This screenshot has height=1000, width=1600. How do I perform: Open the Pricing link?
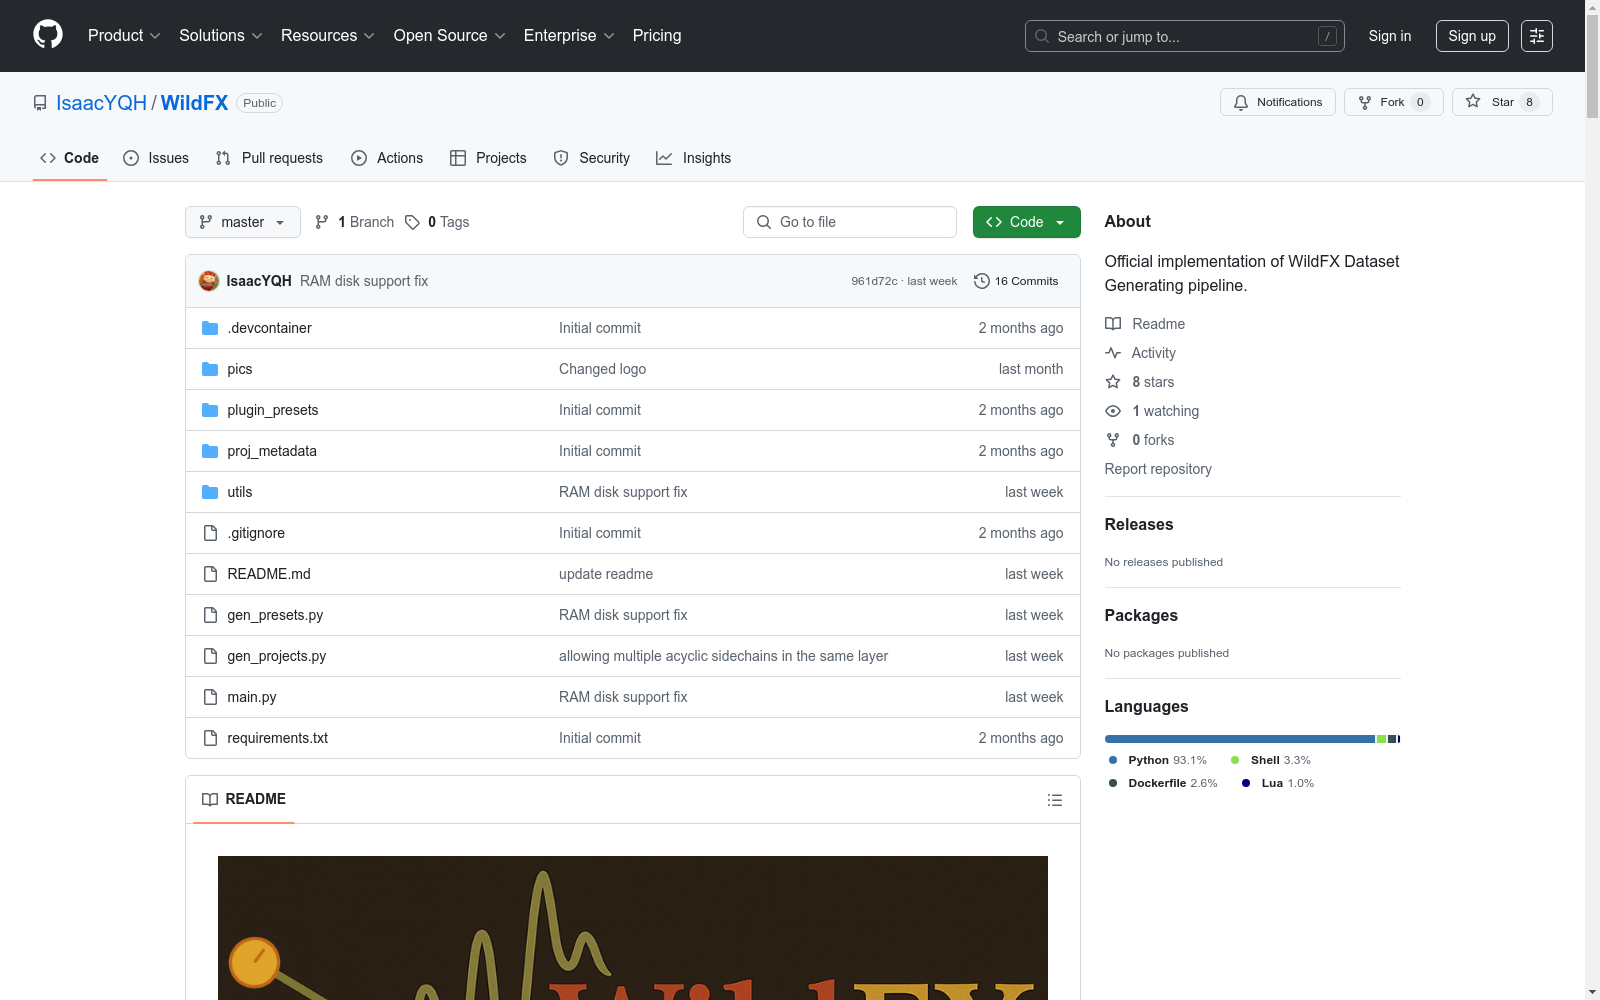[657, 36]
